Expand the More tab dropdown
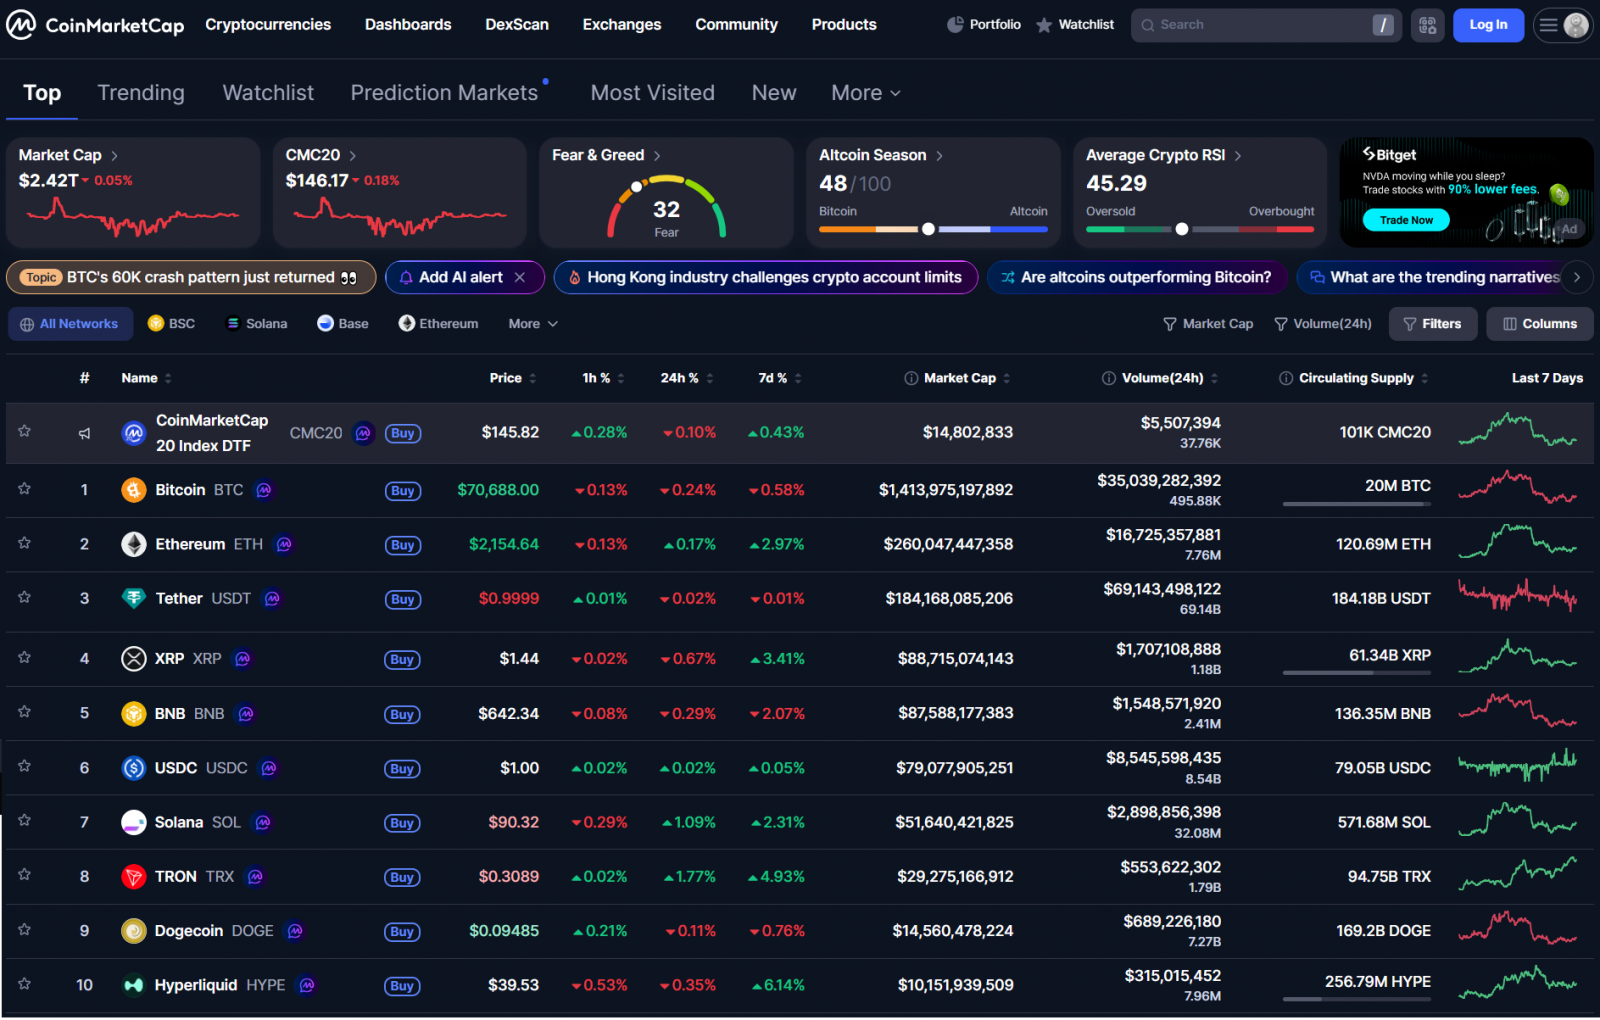This screenshot has height=1020, width=1600. coord(866,93)
